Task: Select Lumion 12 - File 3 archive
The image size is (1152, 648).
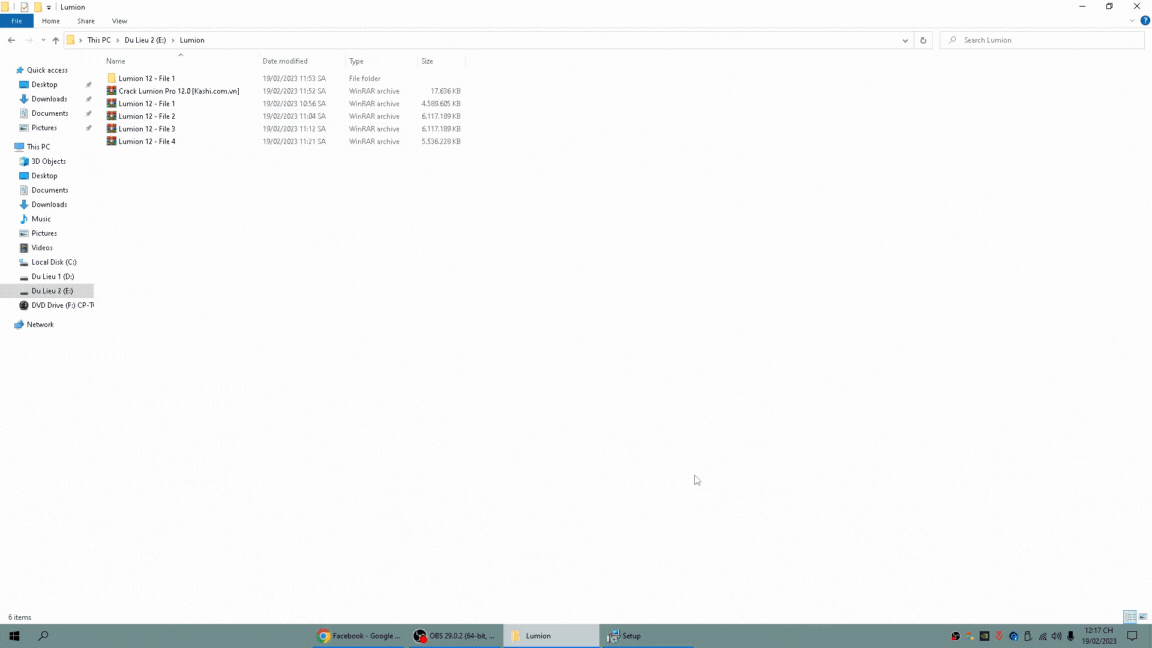Action: (x=146, y=129)
